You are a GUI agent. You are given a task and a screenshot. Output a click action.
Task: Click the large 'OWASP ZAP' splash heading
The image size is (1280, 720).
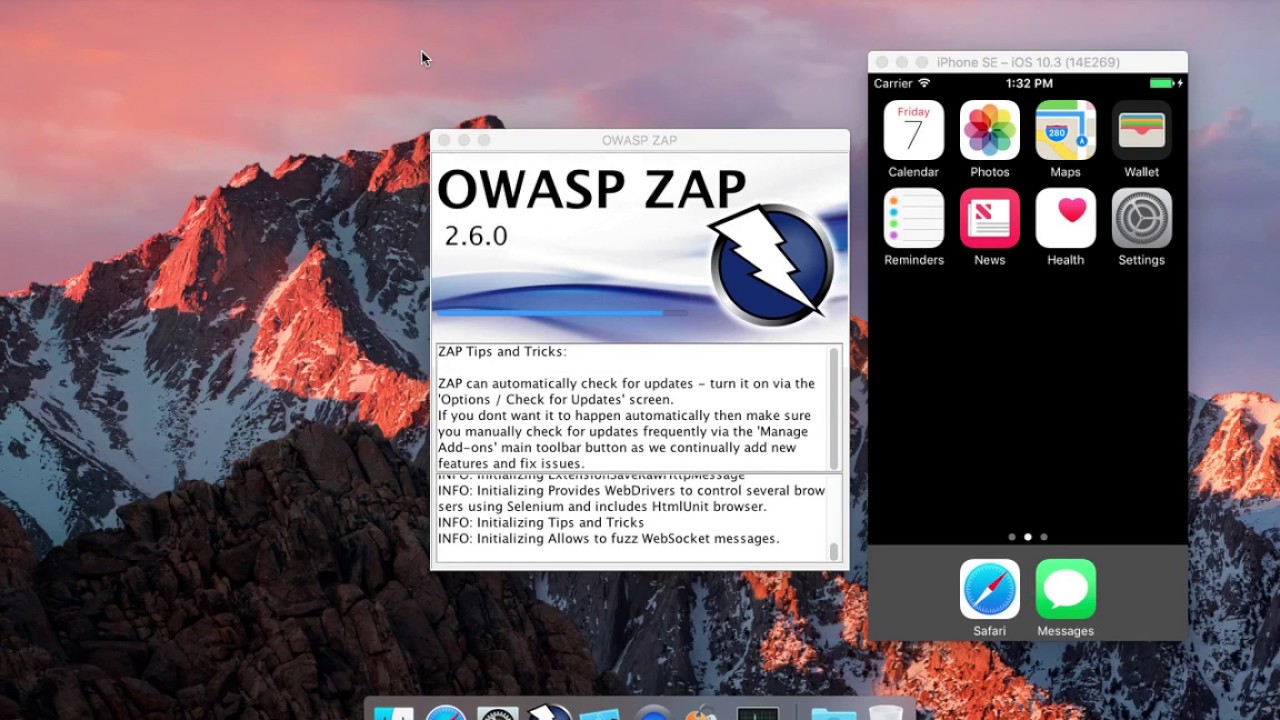[x=592, y=189]
